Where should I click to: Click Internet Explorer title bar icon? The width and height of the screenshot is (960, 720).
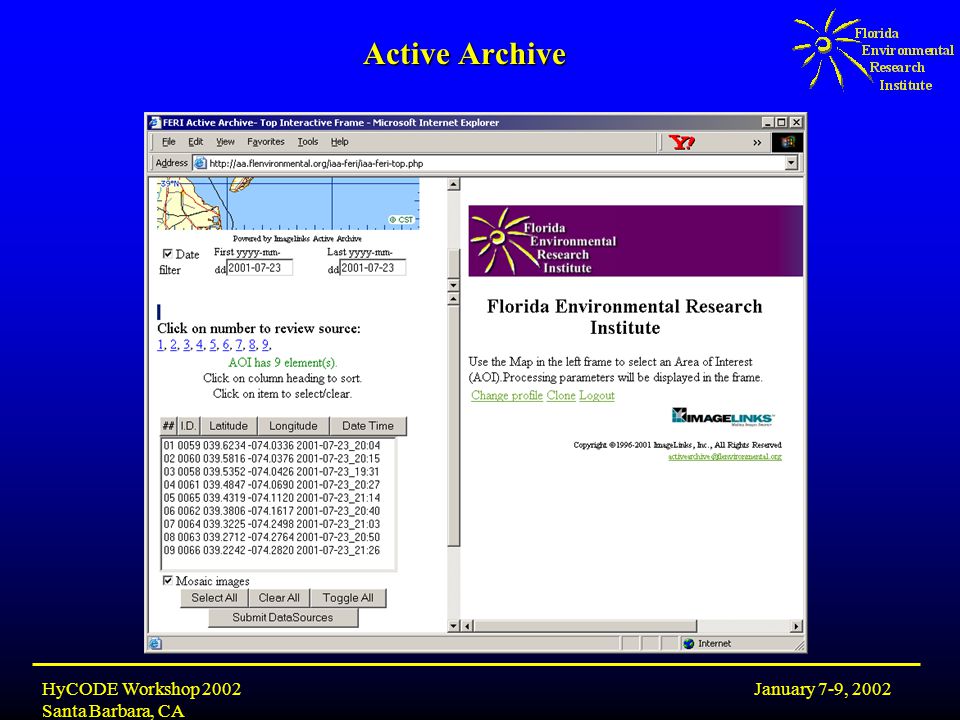(155, 122)
